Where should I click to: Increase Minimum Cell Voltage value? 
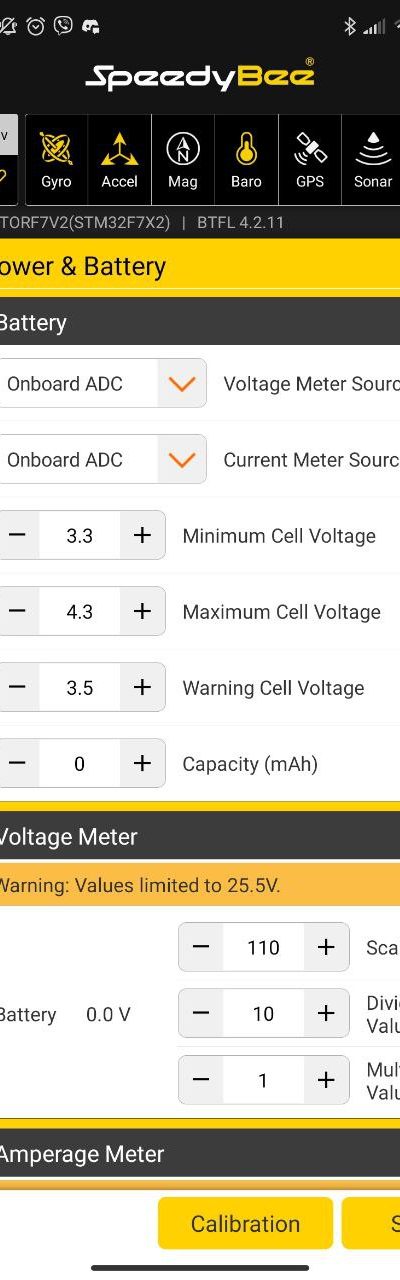(142, 535)
